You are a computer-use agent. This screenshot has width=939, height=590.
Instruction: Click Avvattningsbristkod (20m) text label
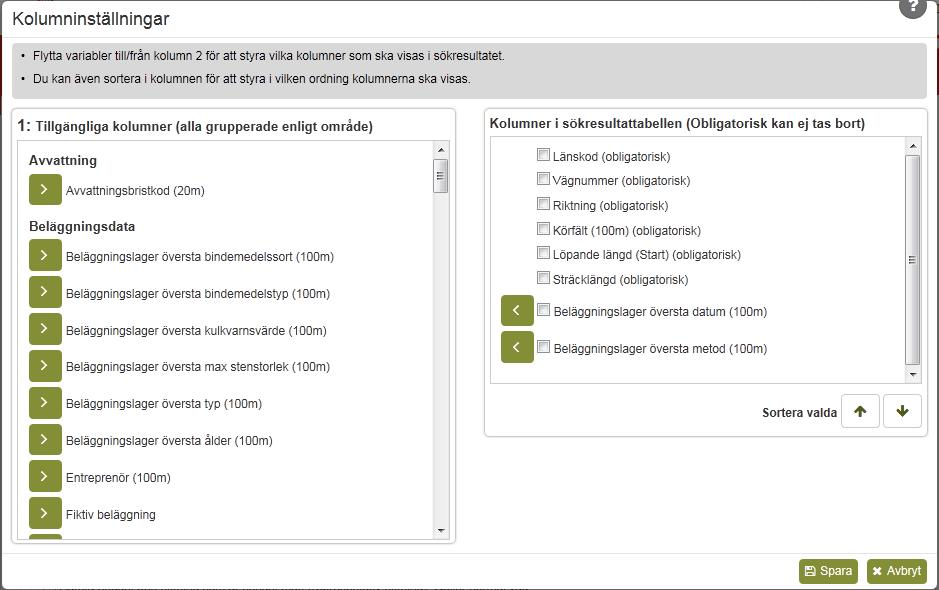(x=135, y=190)
